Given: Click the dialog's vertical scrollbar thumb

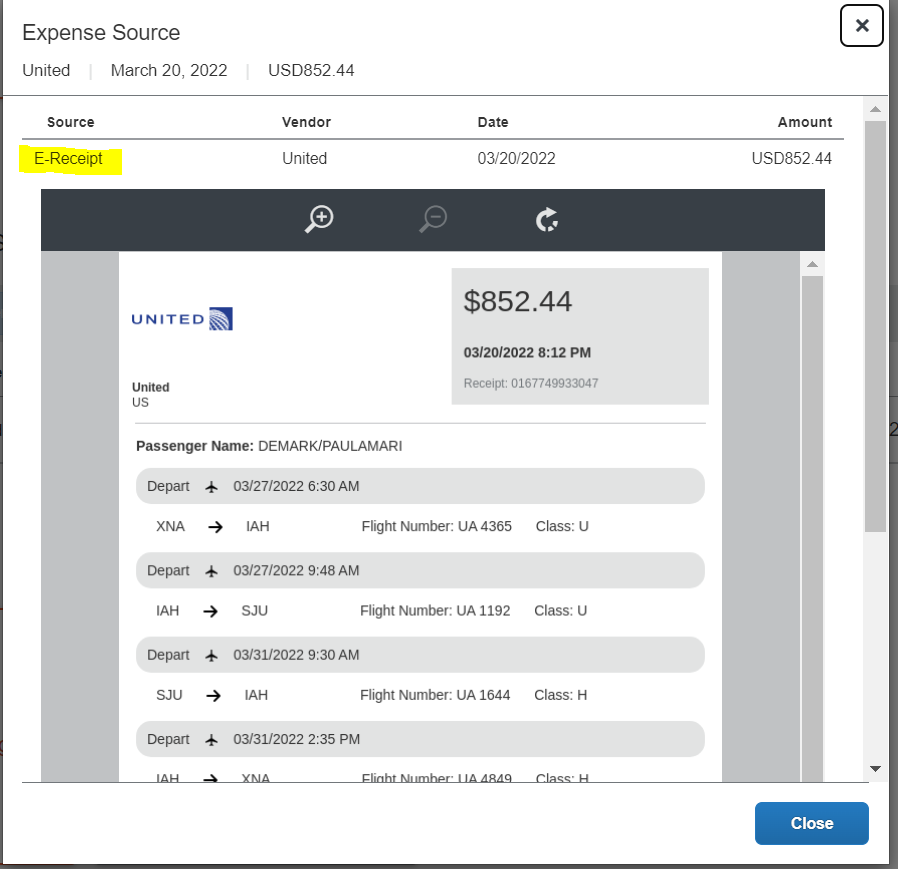Looking at the screenshot, I should point(875,327).
